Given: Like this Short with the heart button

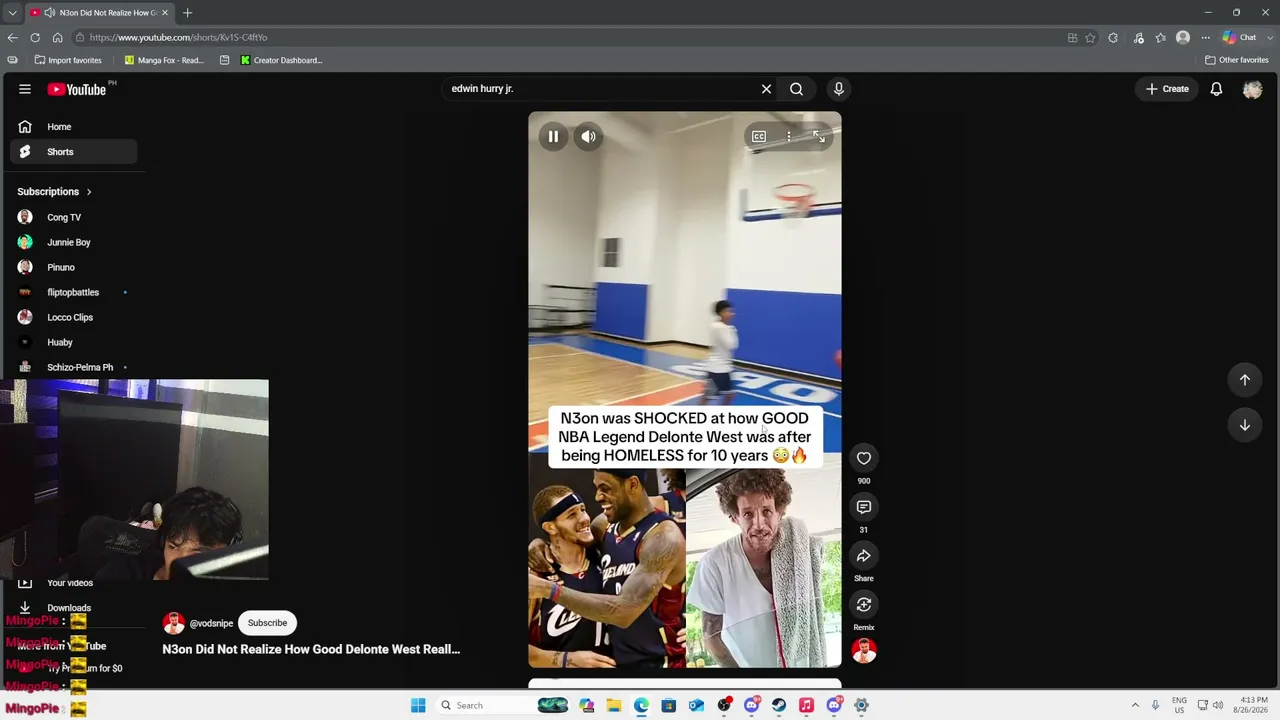Looking at the screenshot, I should point(864,458).
